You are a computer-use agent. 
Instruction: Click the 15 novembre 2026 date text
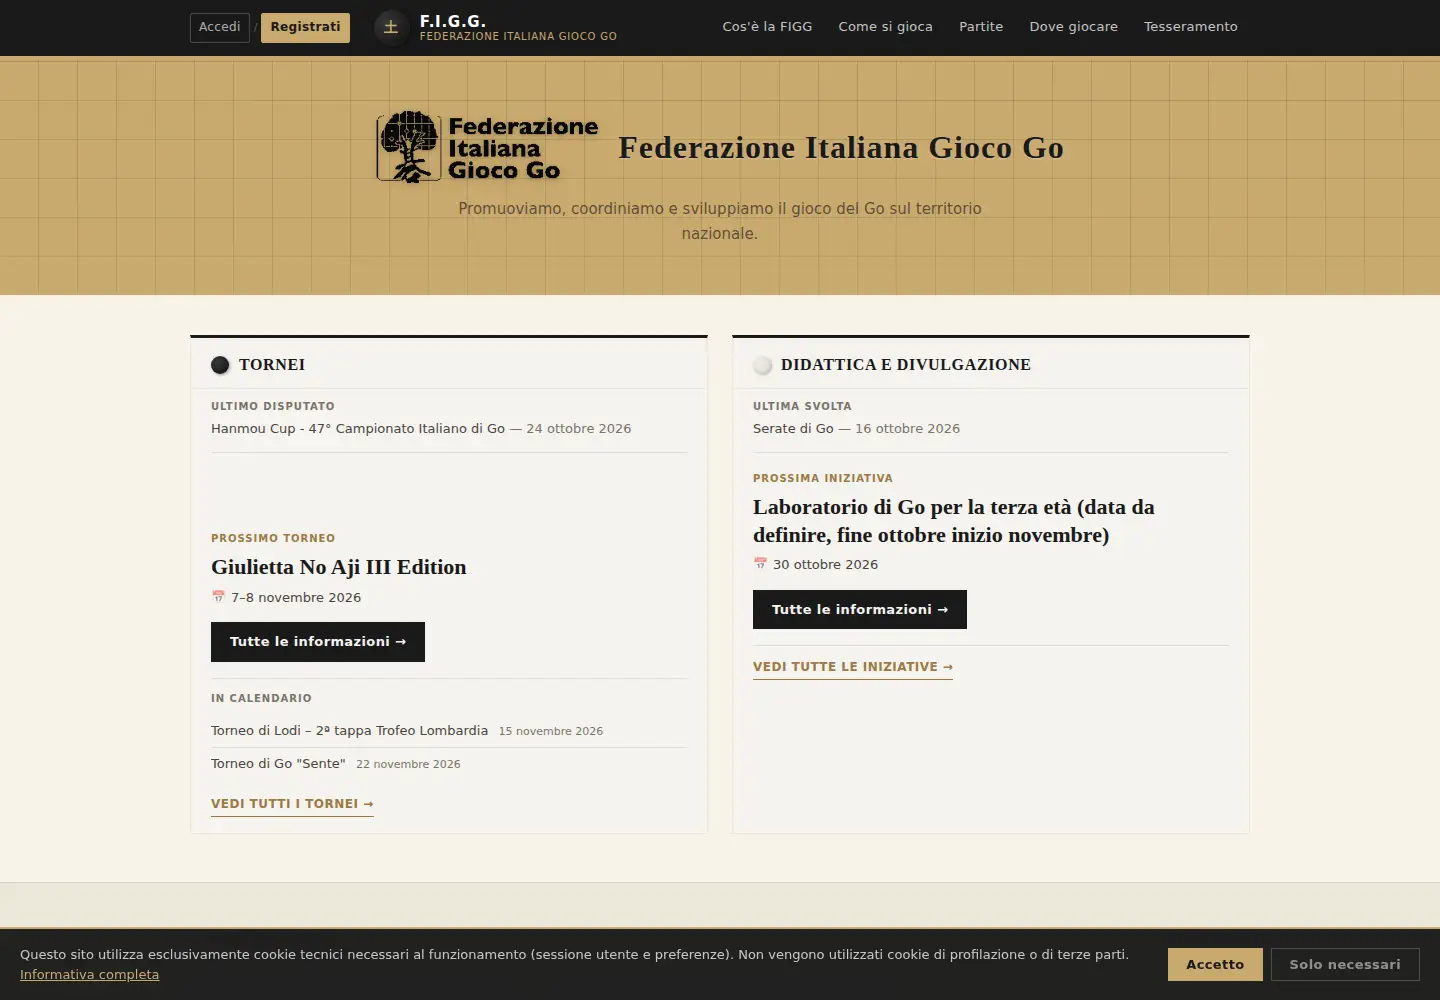pyautogui.click(x=551, y=732)
